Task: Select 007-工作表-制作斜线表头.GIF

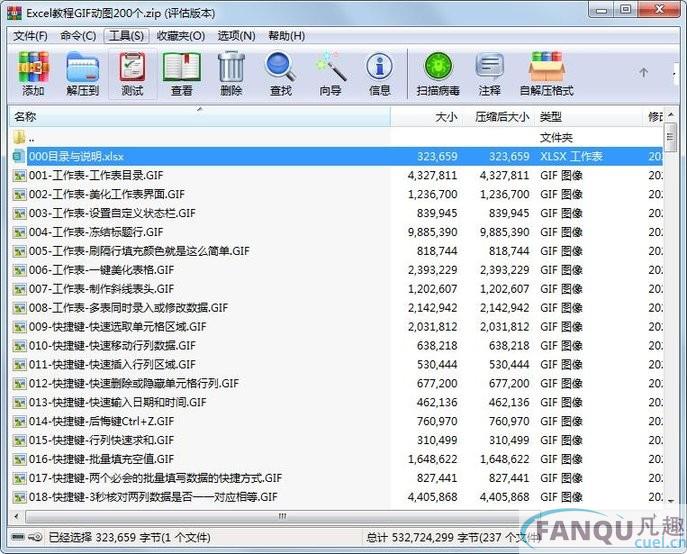Action: click(x=102, y=289)
